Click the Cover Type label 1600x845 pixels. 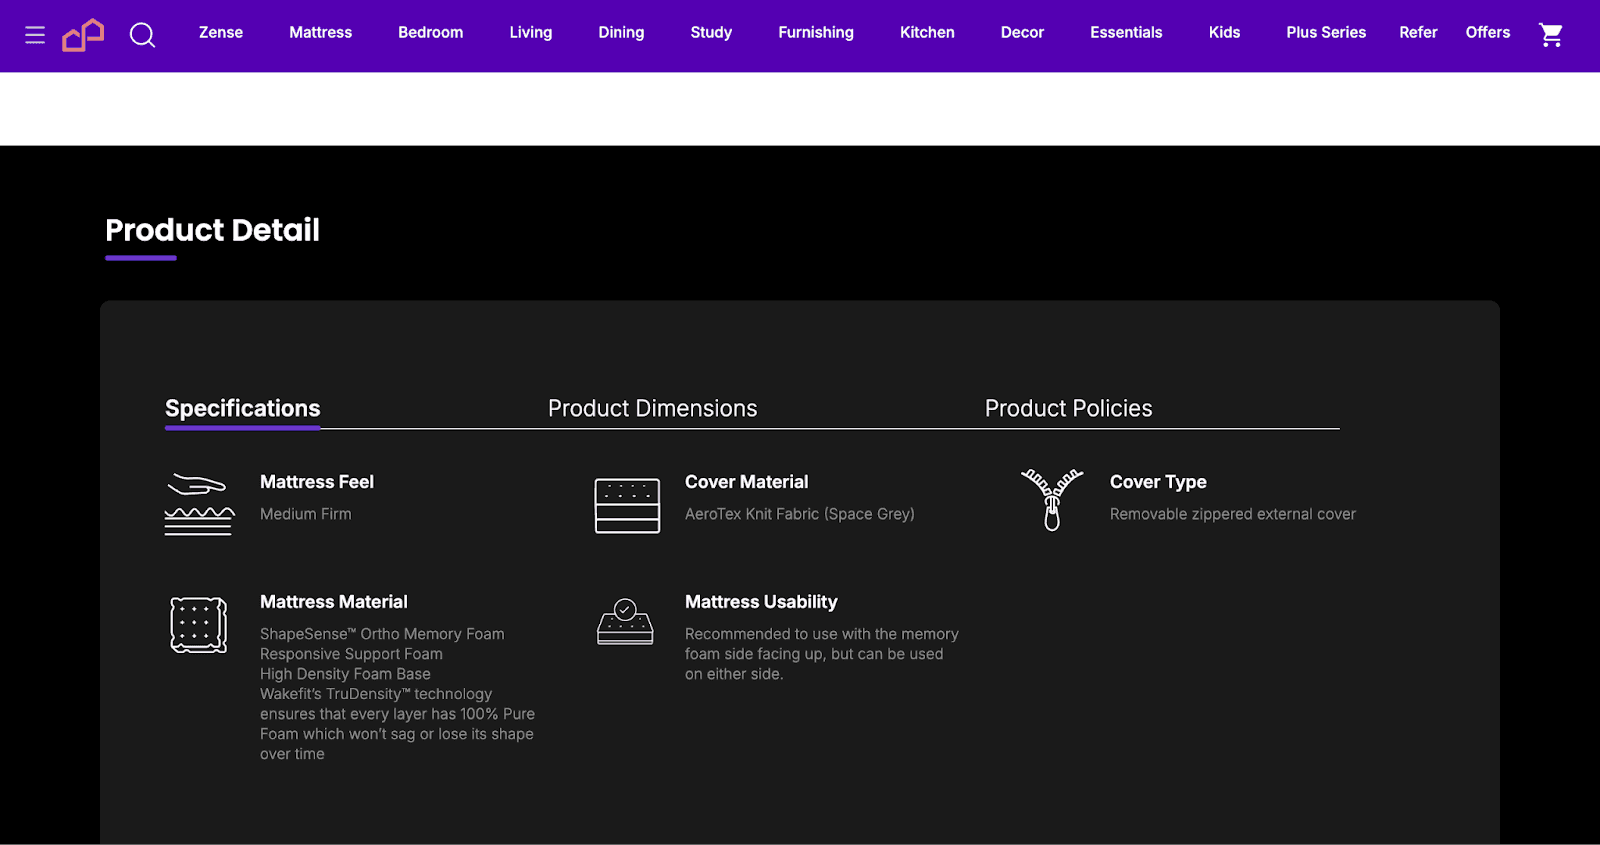coord(1158,482)
